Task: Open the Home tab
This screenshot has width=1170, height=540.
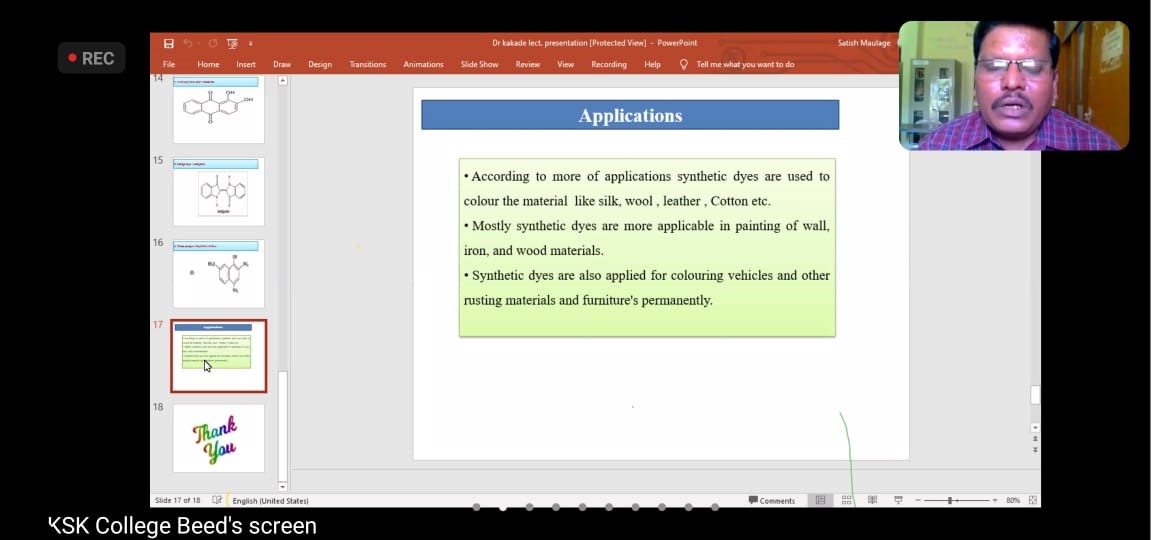Action: click(208, 64)
